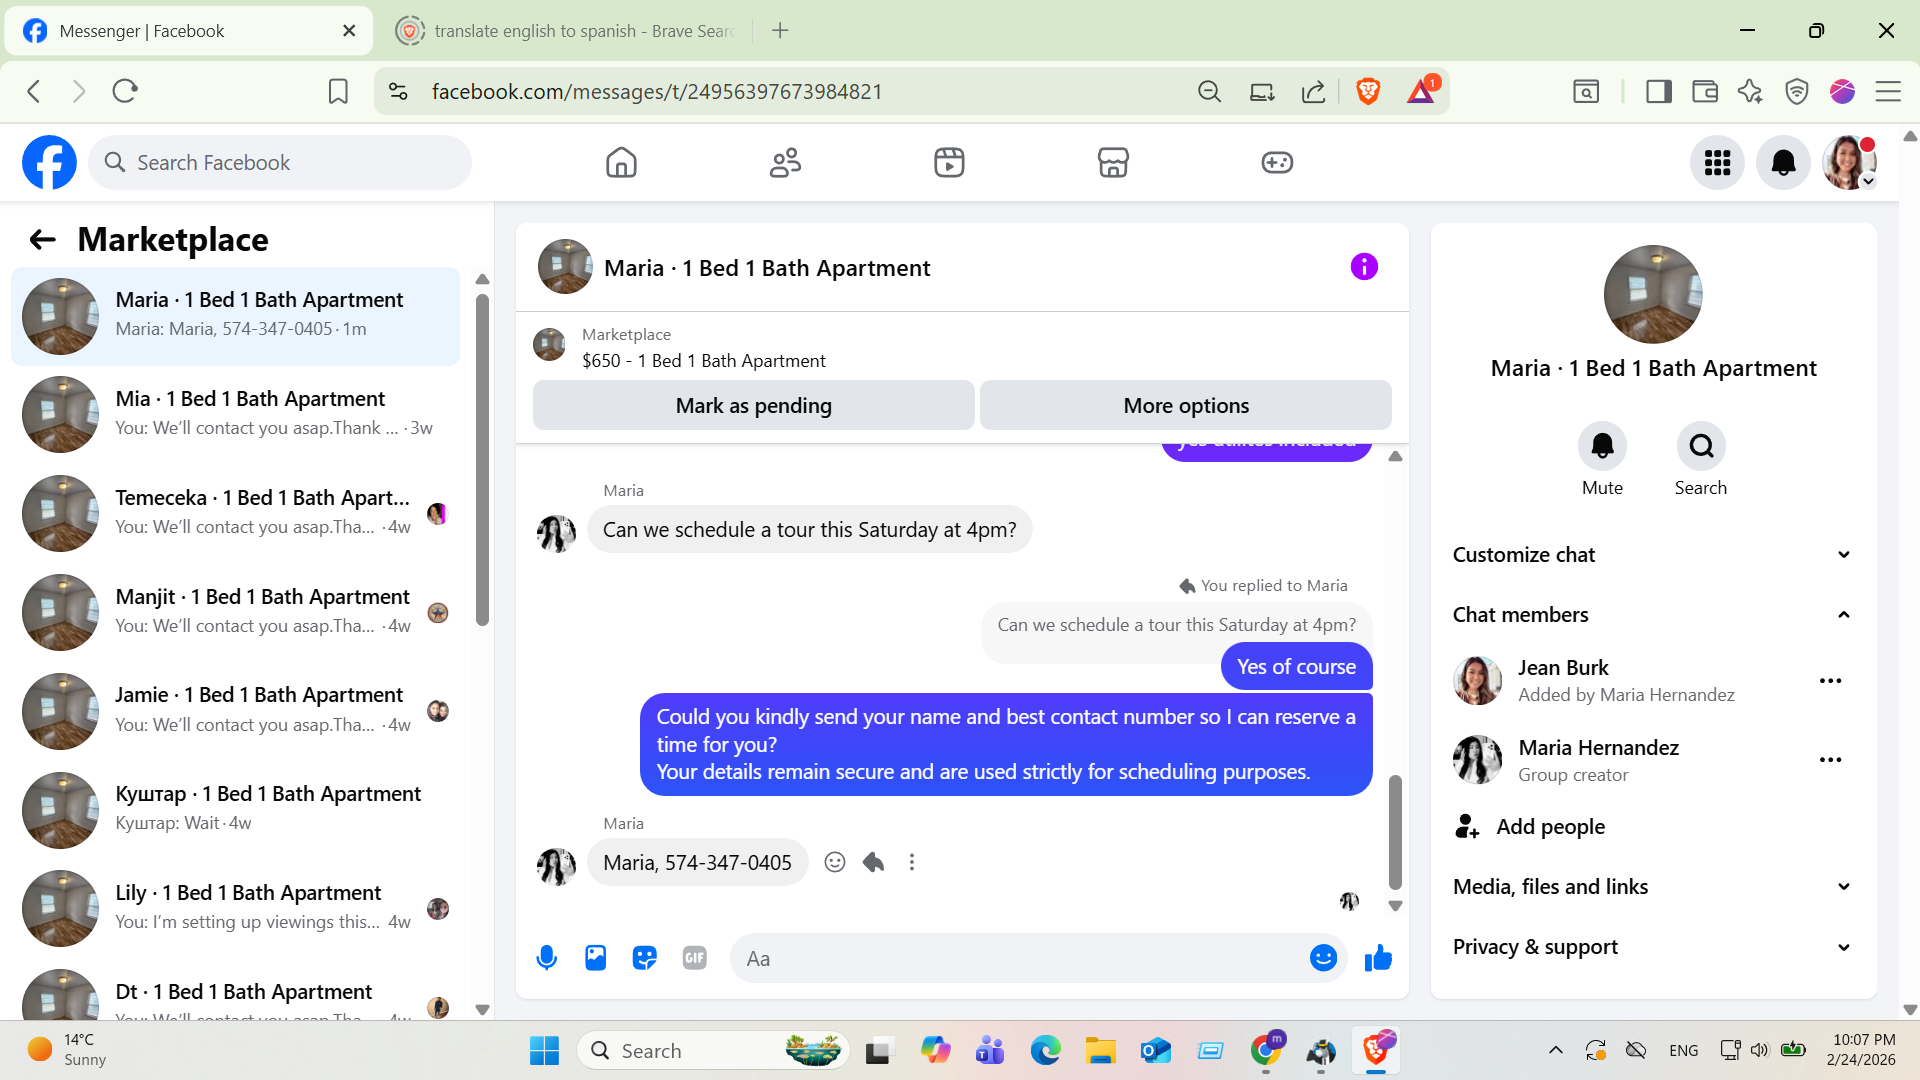React to Maria's phone number message
The height and width of the screenshot is (1080, 1920).
pyautogui.click(x=835, y=862)
